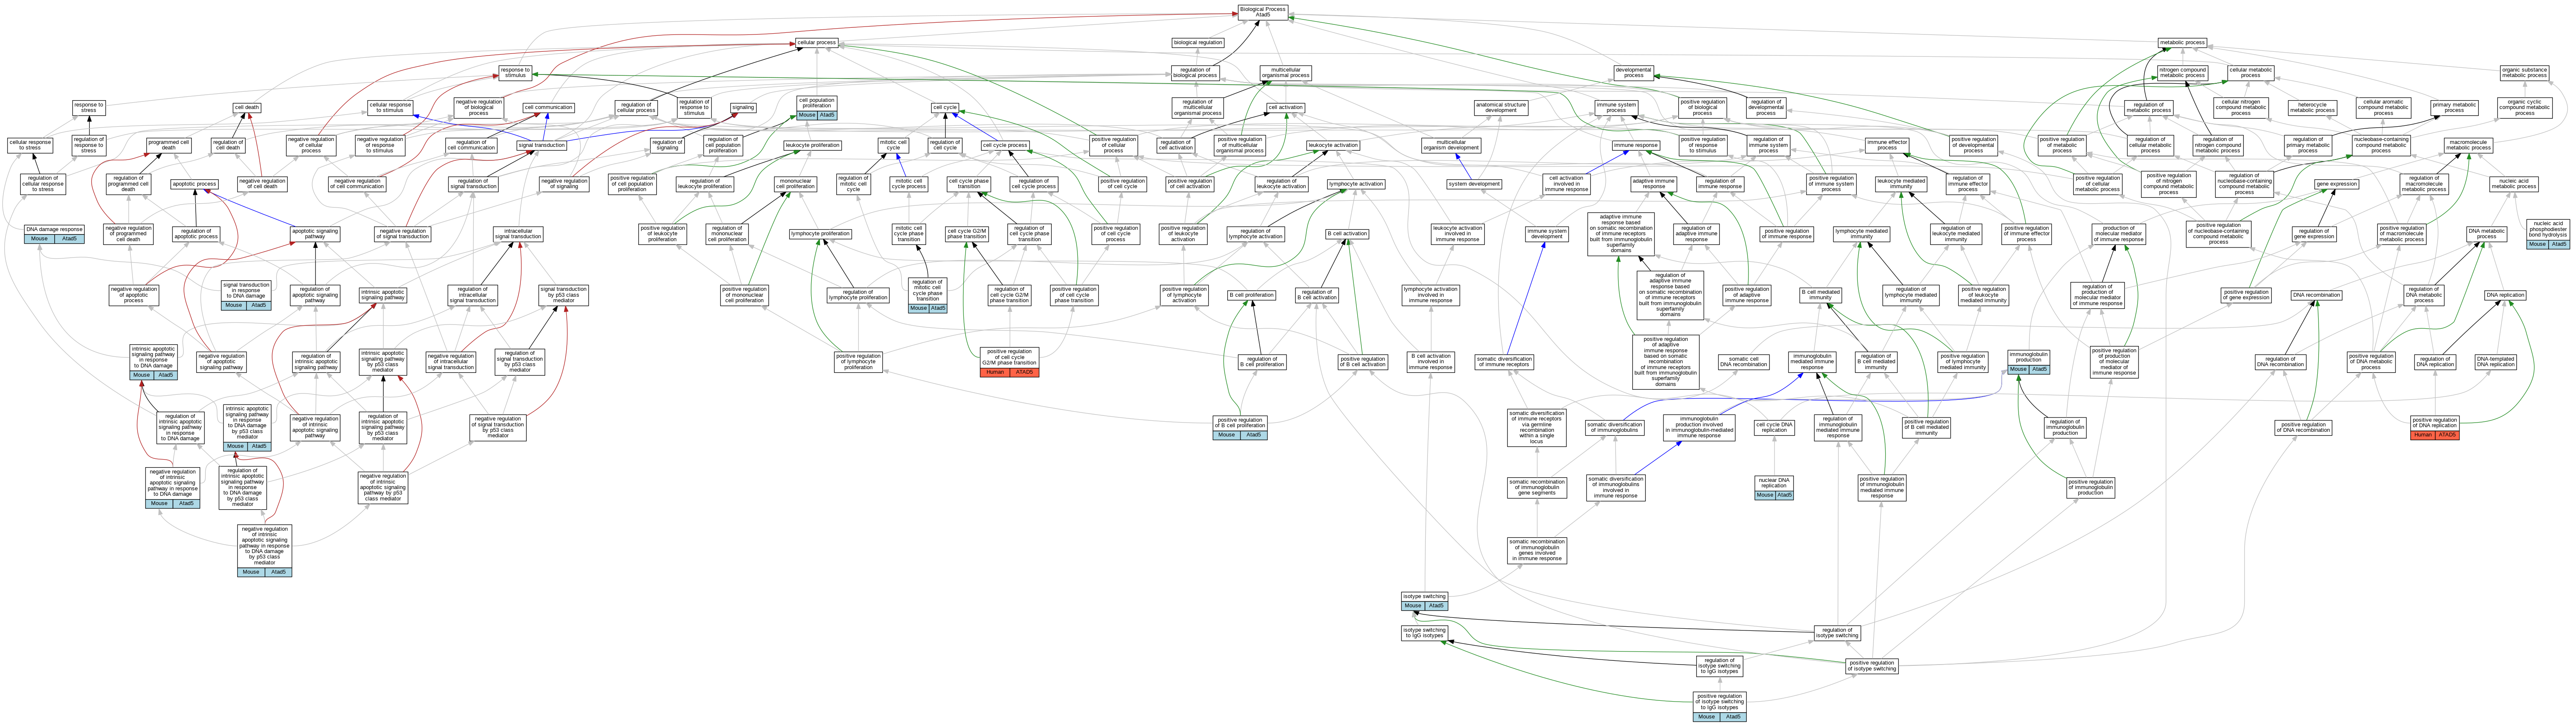Click the 'cell cycle DNA replication' node
This screenshot has width=2576, height=726.
tap(1774, 427)
